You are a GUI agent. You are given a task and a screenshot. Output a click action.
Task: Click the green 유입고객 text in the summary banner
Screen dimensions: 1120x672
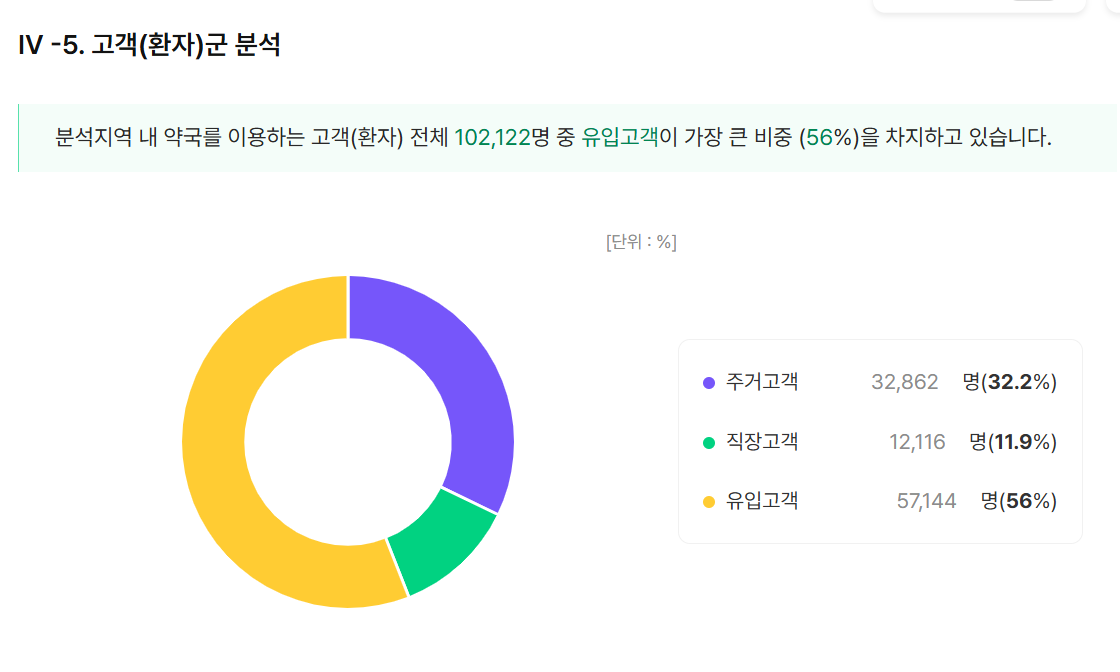point(619,137)
